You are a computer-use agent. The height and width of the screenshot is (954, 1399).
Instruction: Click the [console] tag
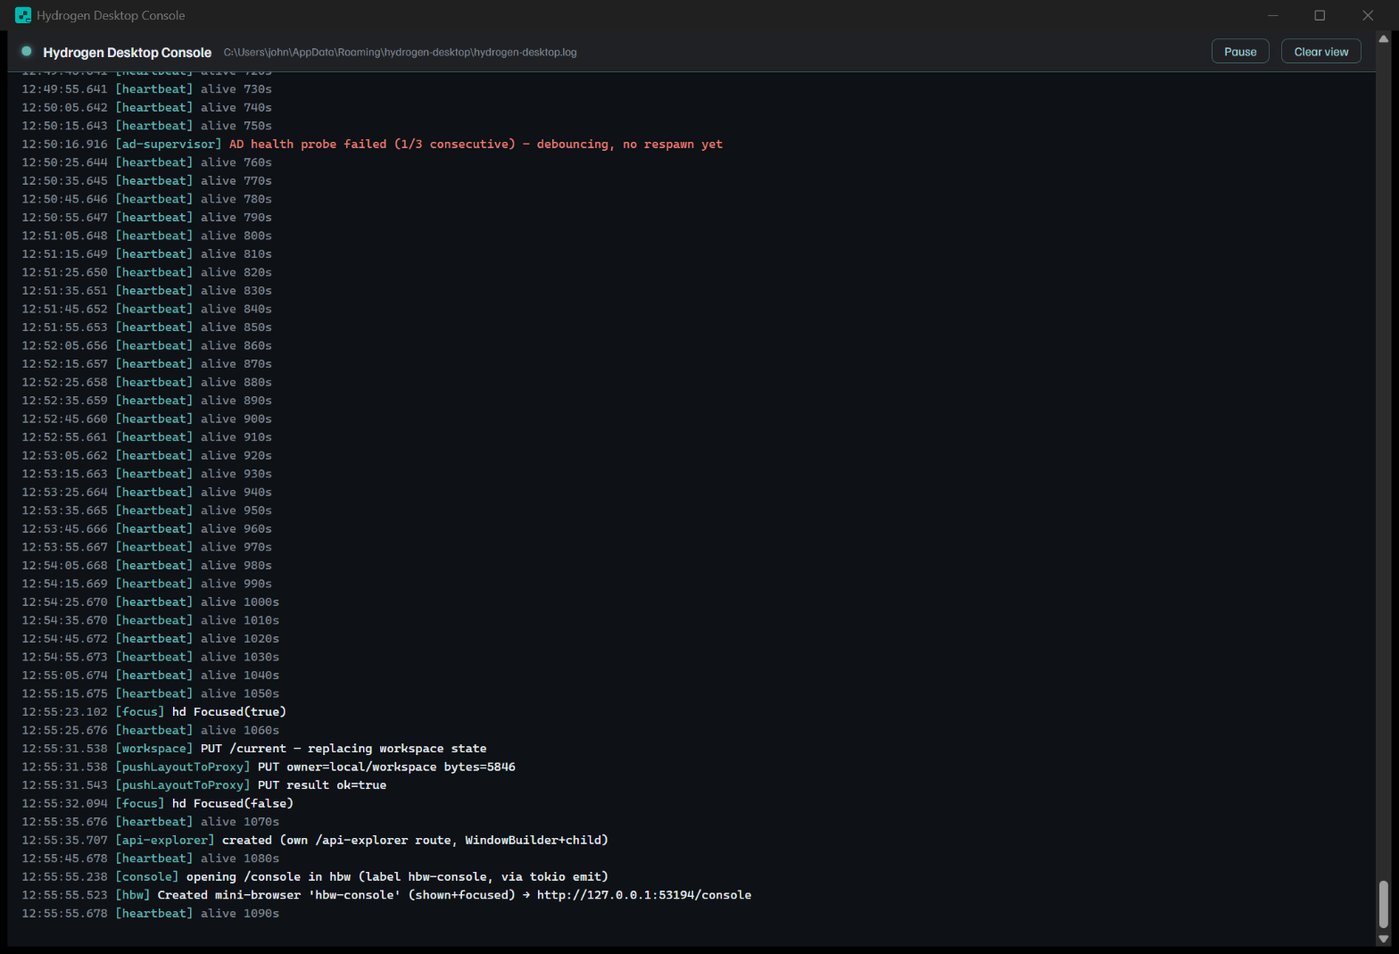[x=147, y=877]
